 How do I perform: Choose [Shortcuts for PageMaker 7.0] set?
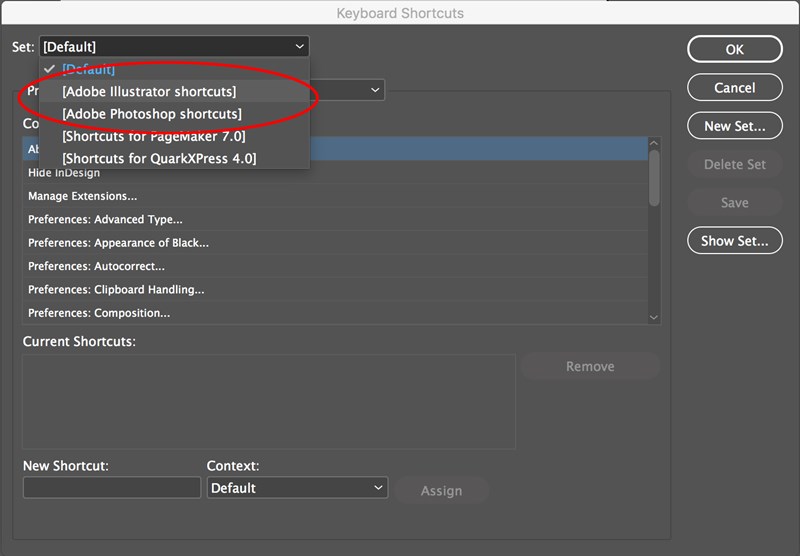click(x=174, y=136)
